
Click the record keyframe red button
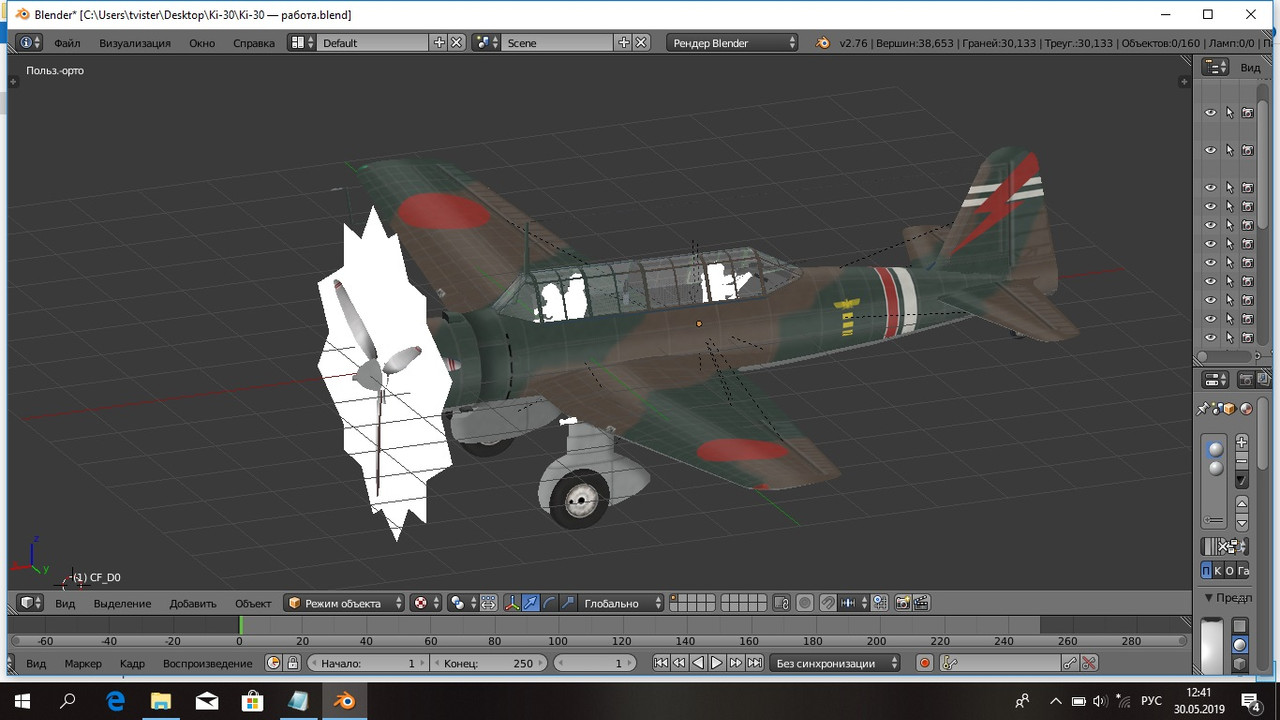coord(925,663)
